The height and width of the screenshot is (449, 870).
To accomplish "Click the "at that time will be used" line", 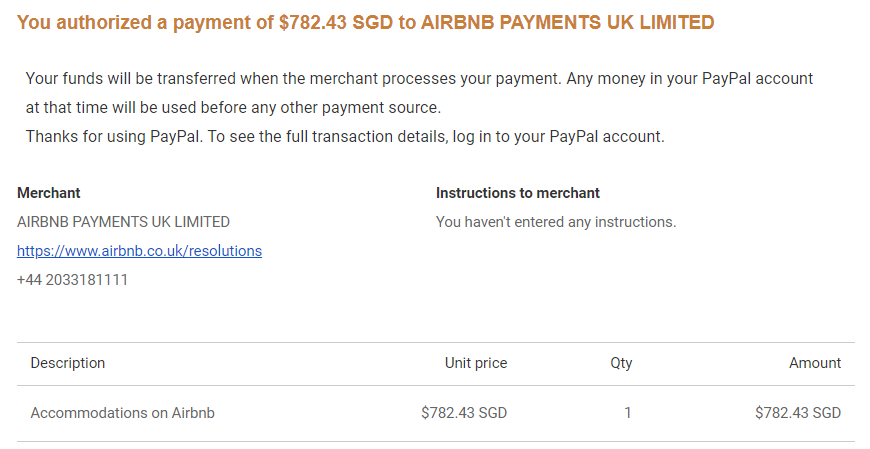I will (233, 108).
